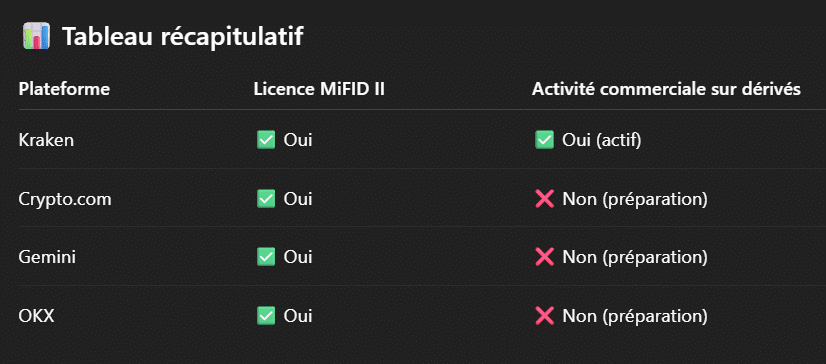Click the bar chart emoji icon
This screenshot has height=364, width=826.
(x=36, y=36)
